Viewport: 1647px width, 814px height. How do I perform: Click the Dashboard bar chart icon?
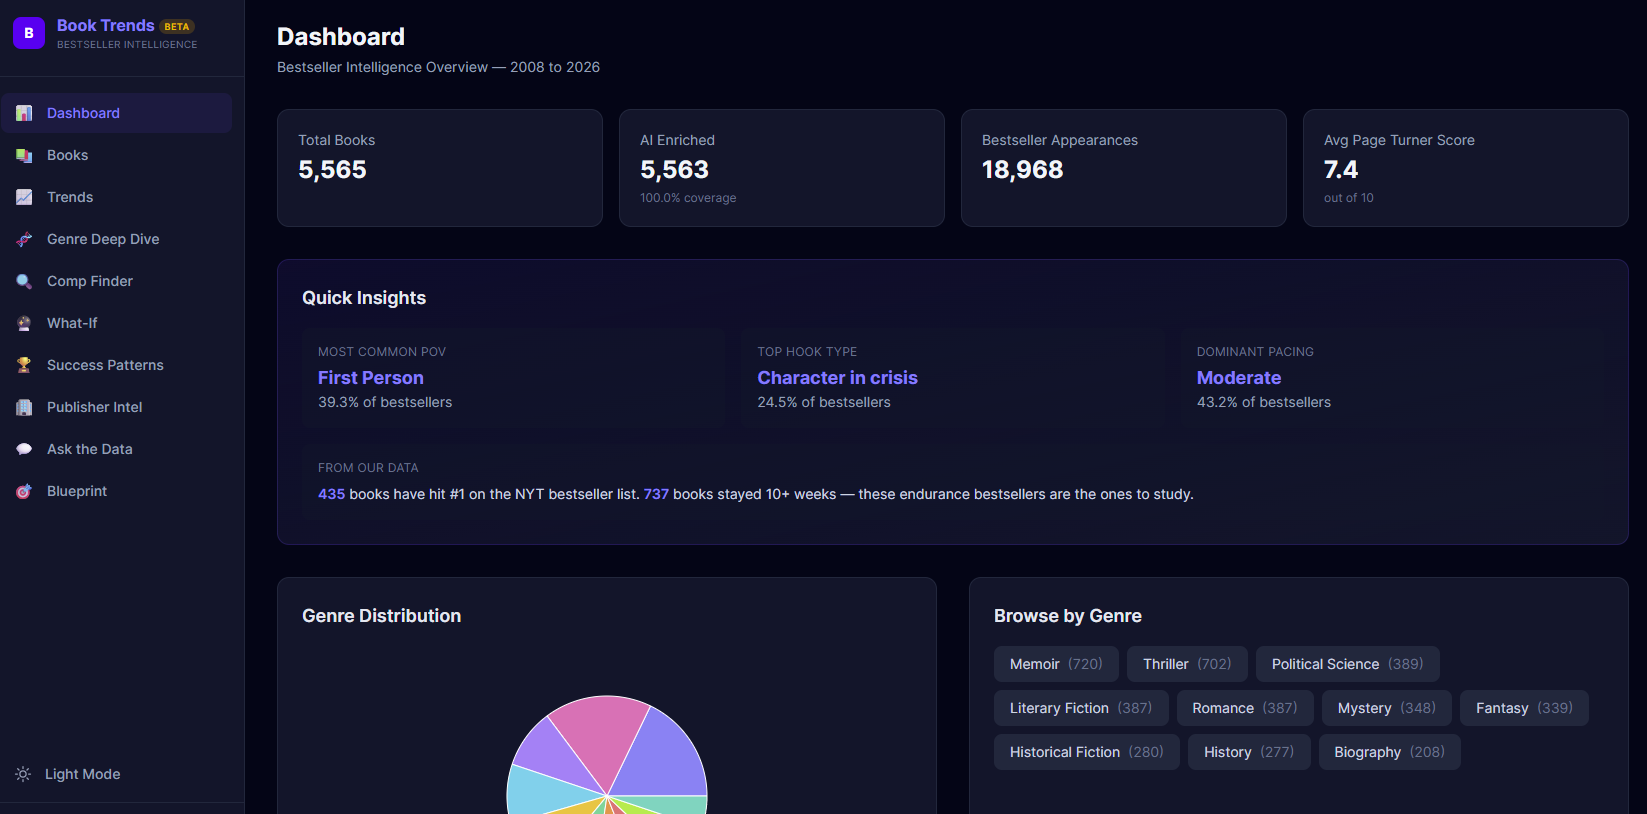point(24,113)
